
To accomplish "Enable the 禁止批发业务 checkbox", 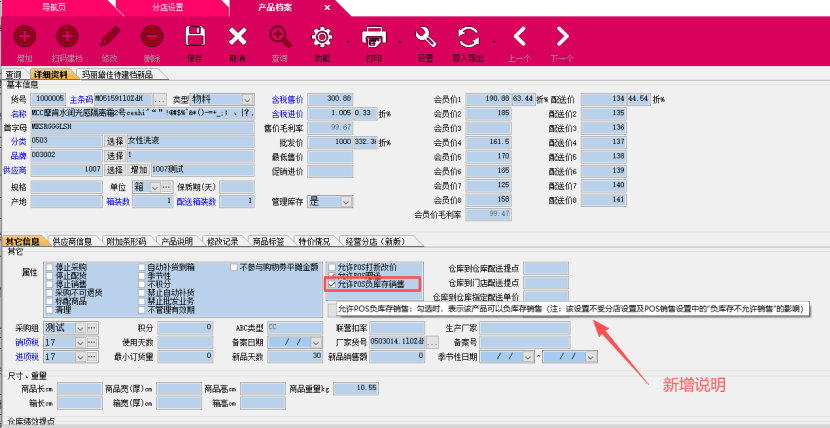I will pyautogui.click(x=142, y=301).
